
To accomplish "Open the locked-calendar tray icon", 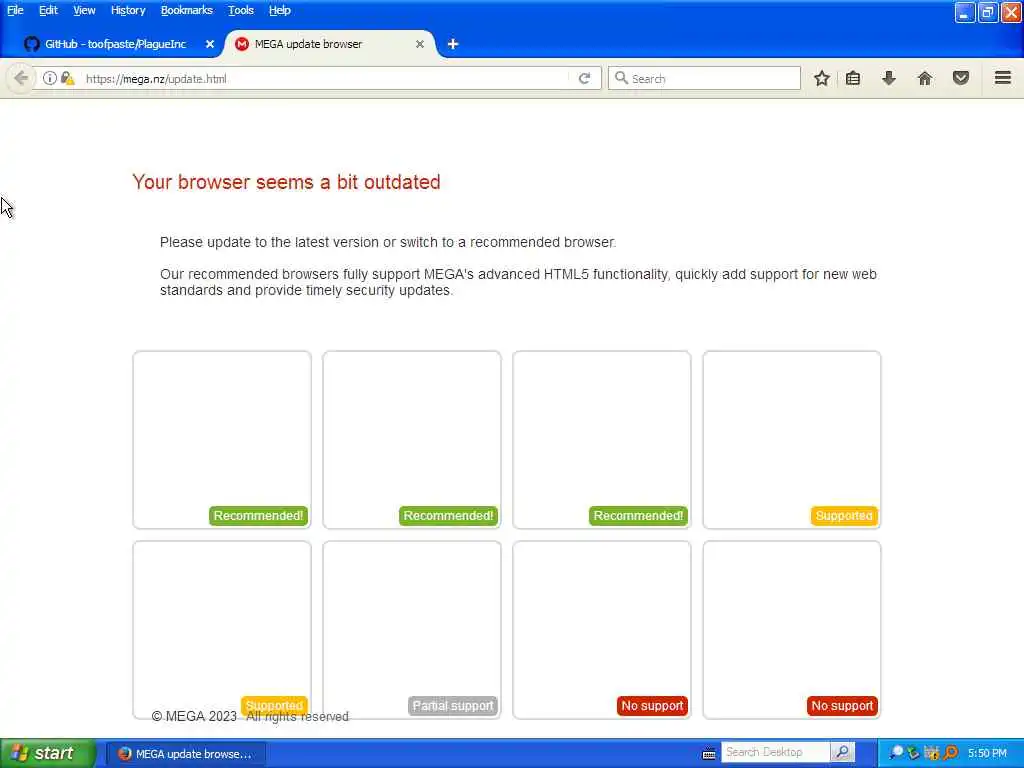I will [931, 753].
